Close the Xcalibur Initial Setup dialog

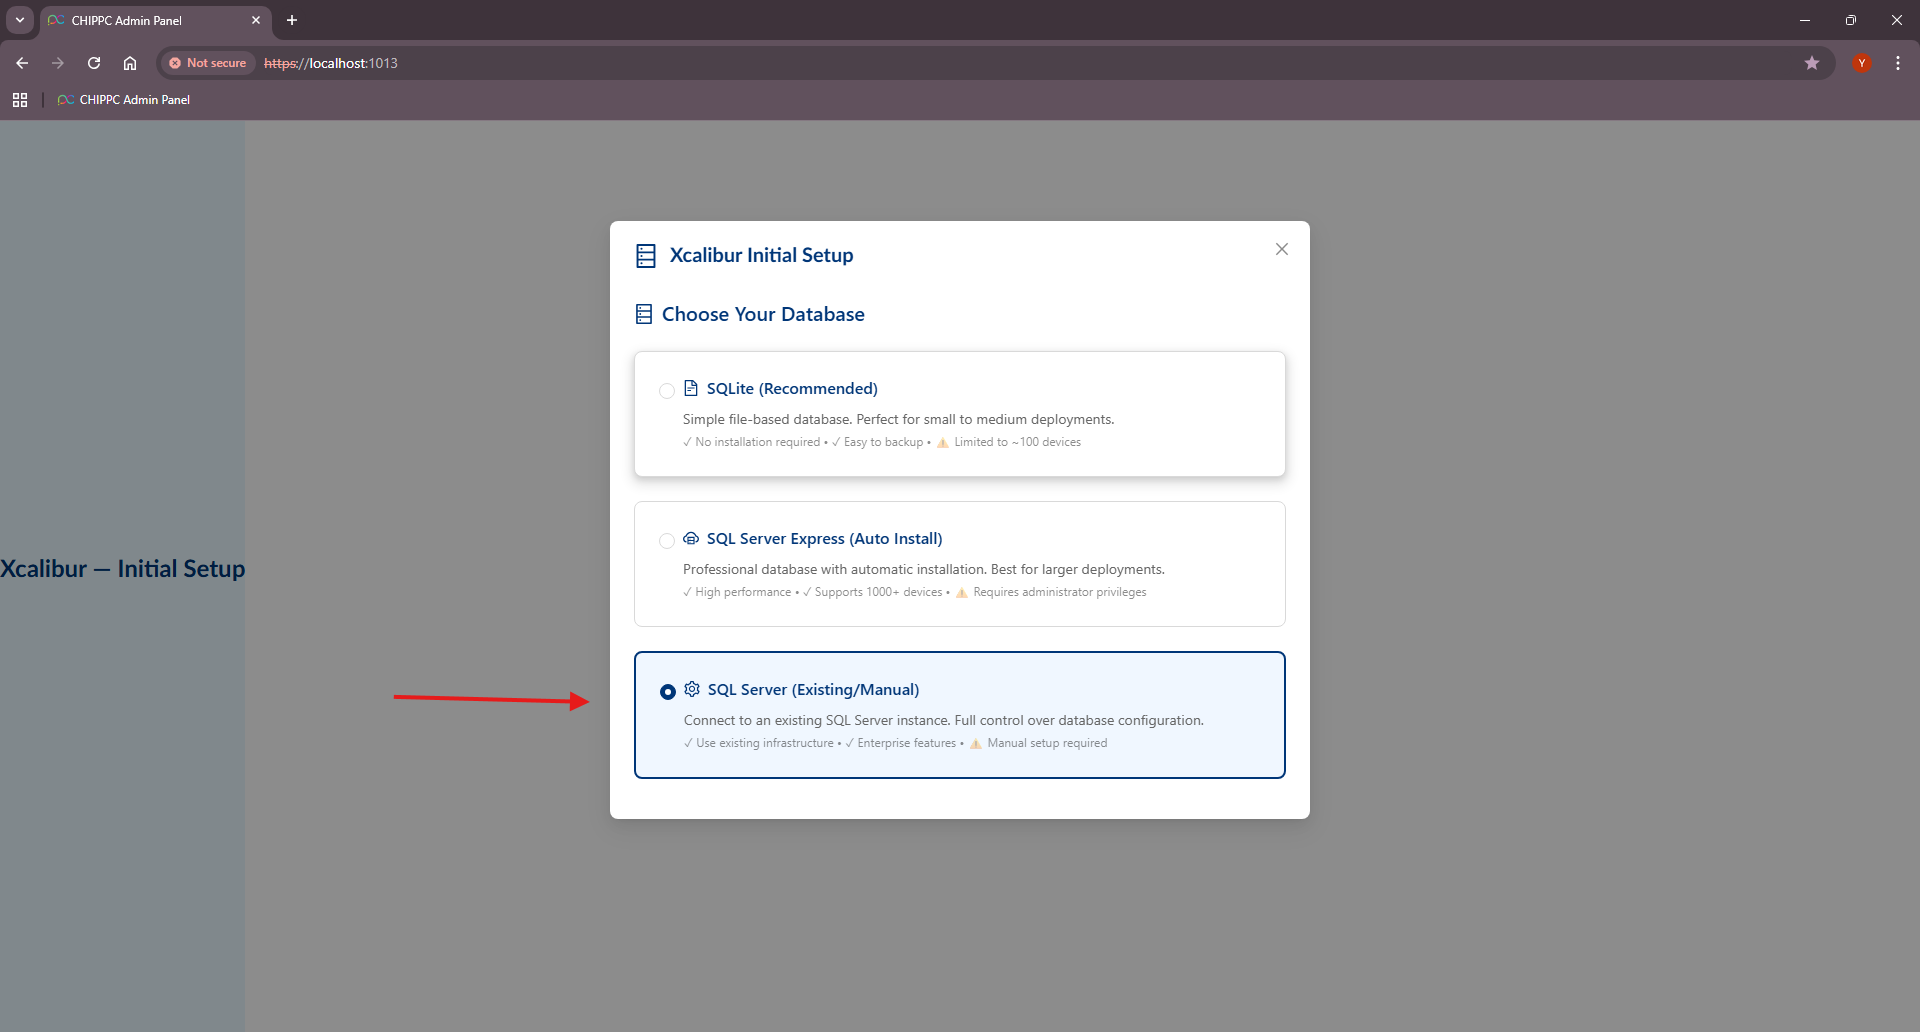[x=1281, y=249]
